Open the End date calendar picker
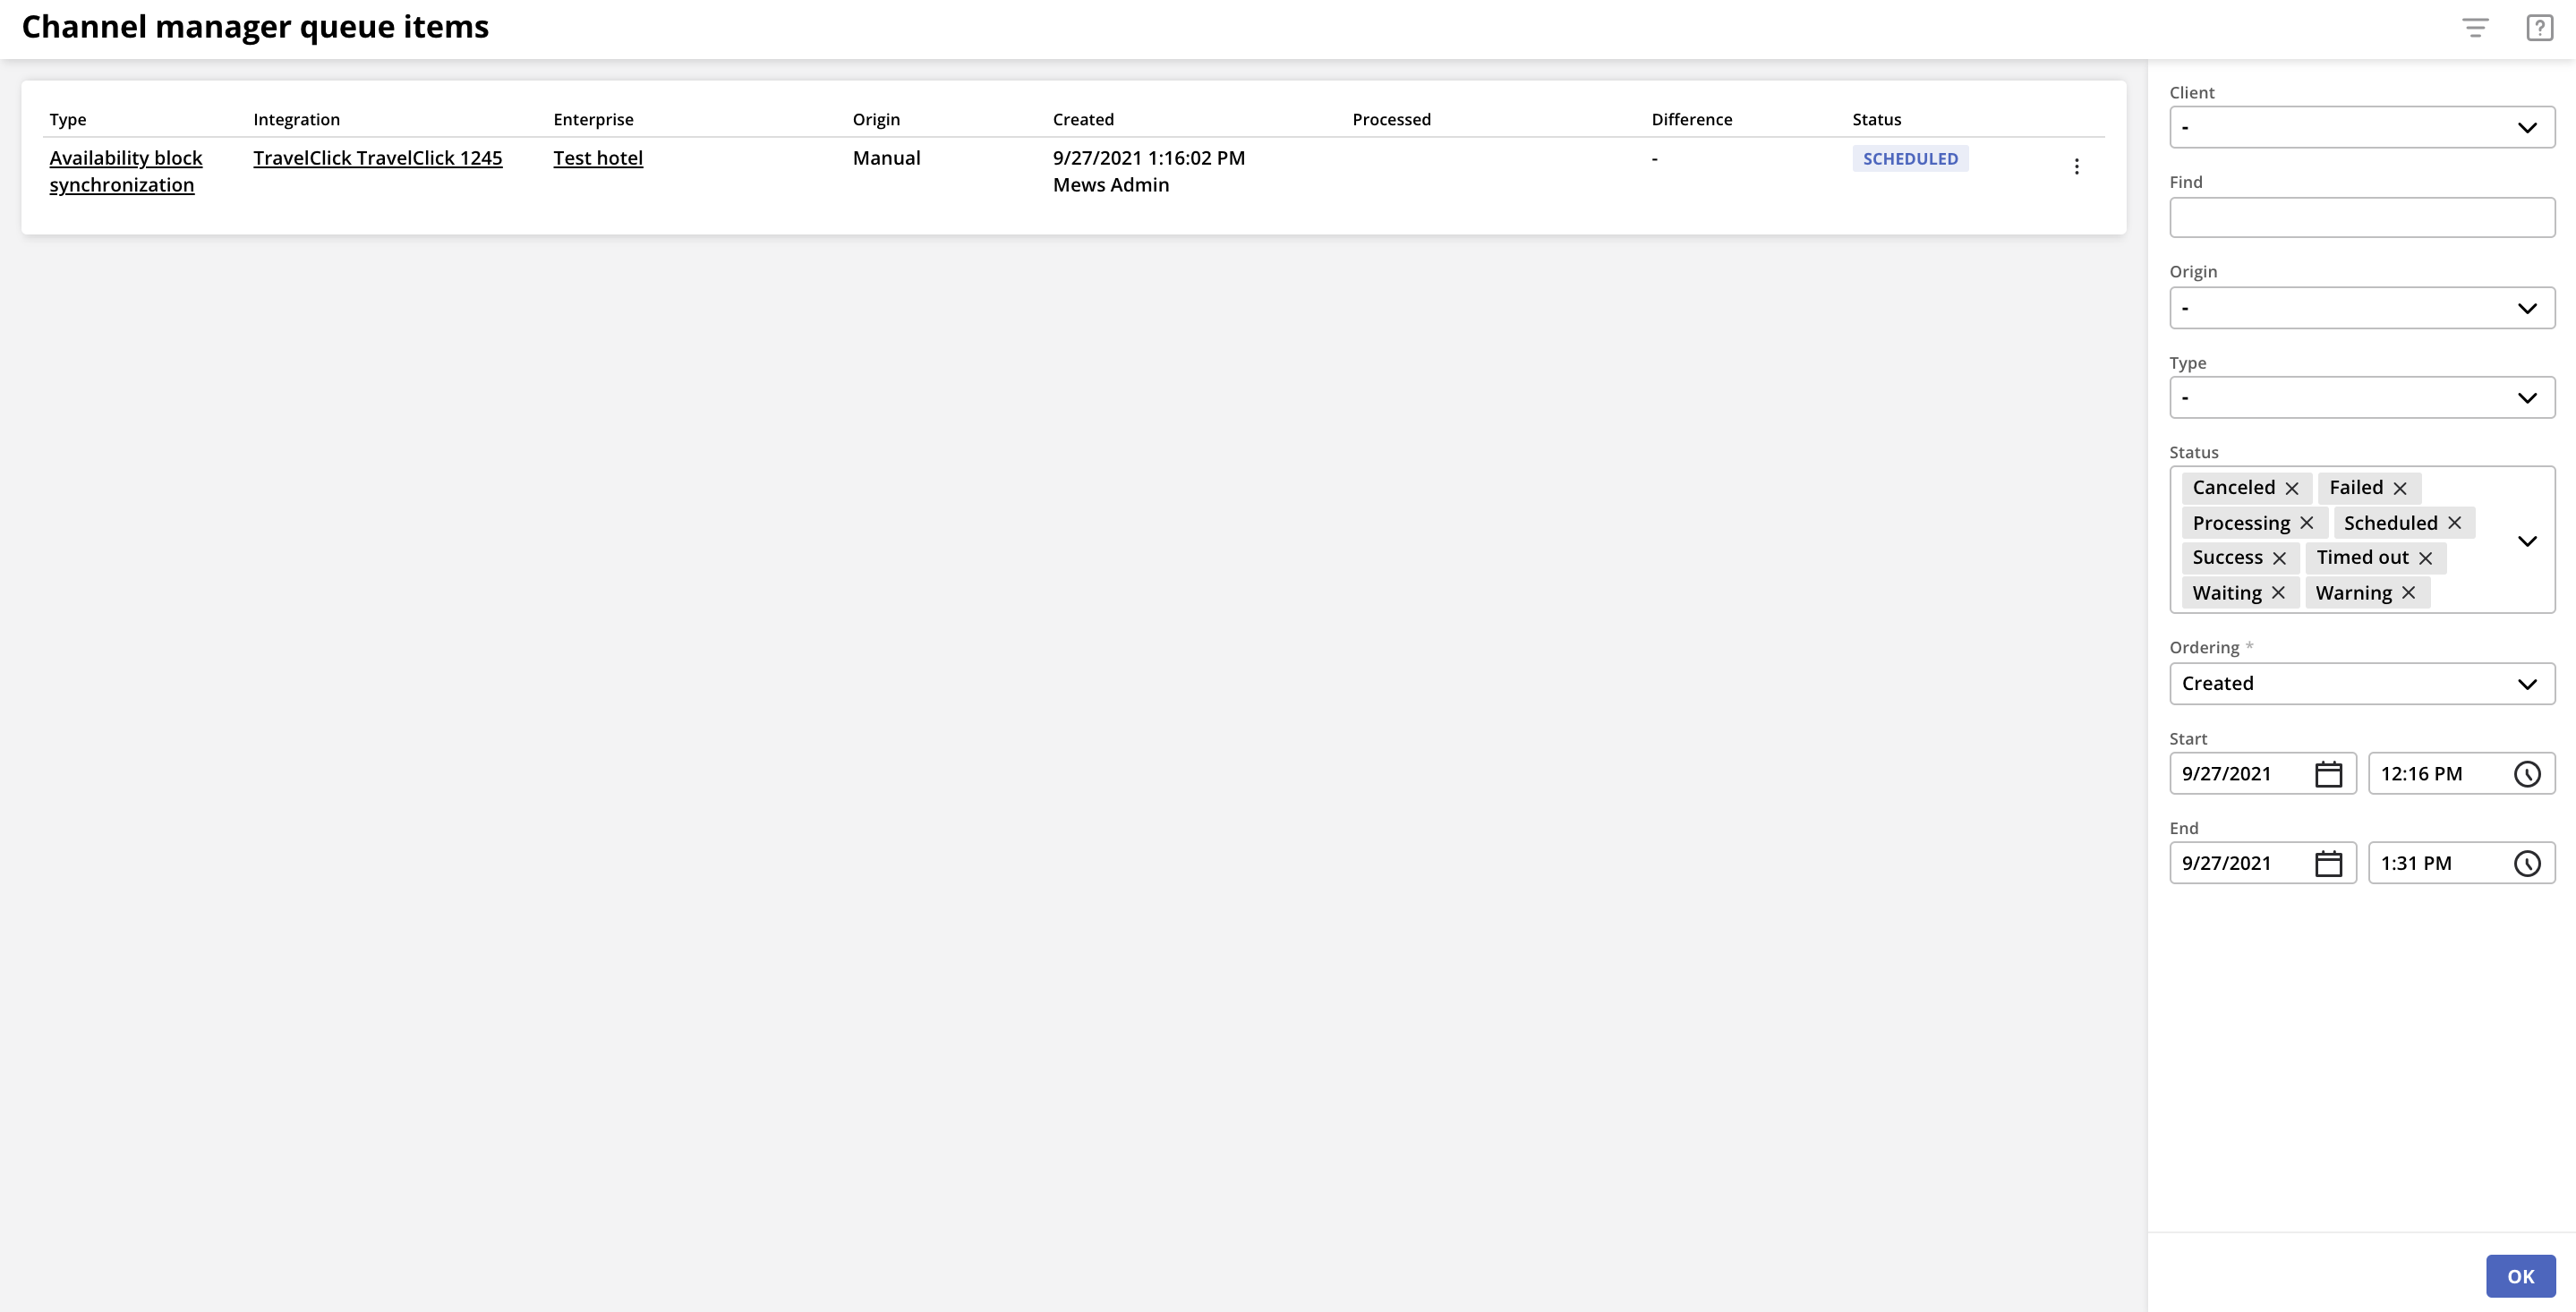The width and height of the screenshot is (2576, 1312). point(2329,862)
